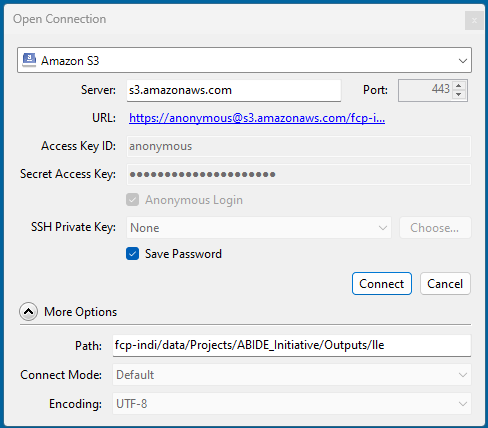Click into the Path text field
Image resolution: width=488 pixels, height=428 pixels.
292,345
